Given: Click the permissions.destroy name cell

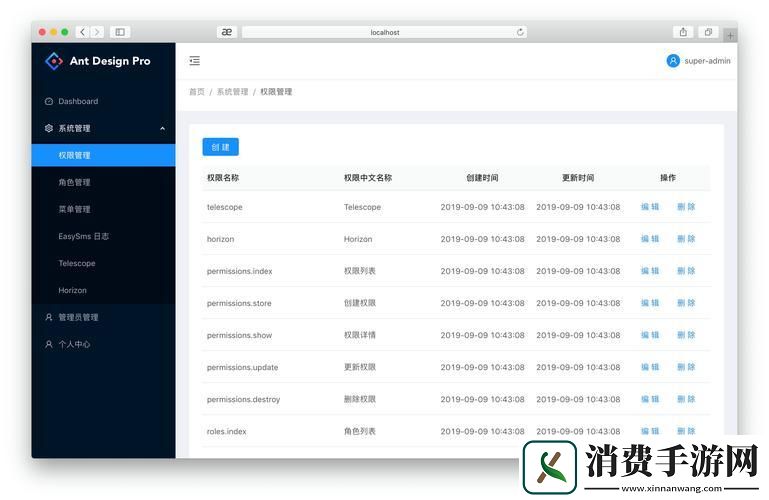Looking at the screenshot, I should click(243, 400).
